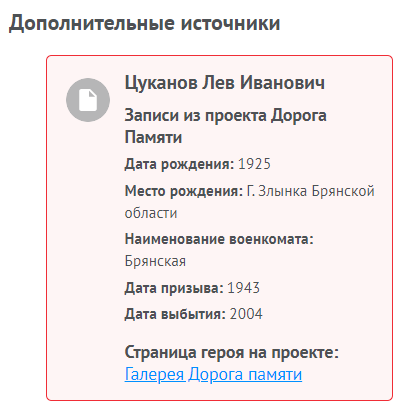The height and width of the screenshot is (414, 405).
Task: Select the name Цуканов Лев Иванович
Action: pos(225,83)
